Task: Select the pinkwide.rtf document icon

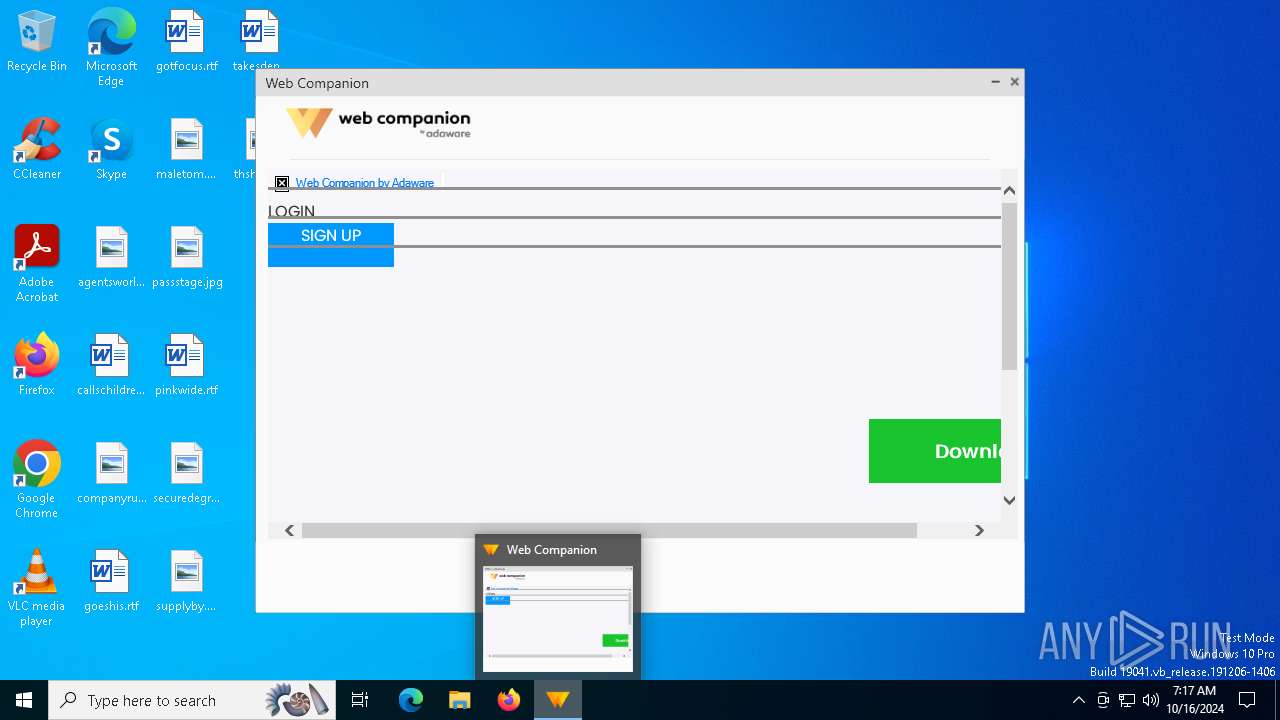Action: click(186, 366)
